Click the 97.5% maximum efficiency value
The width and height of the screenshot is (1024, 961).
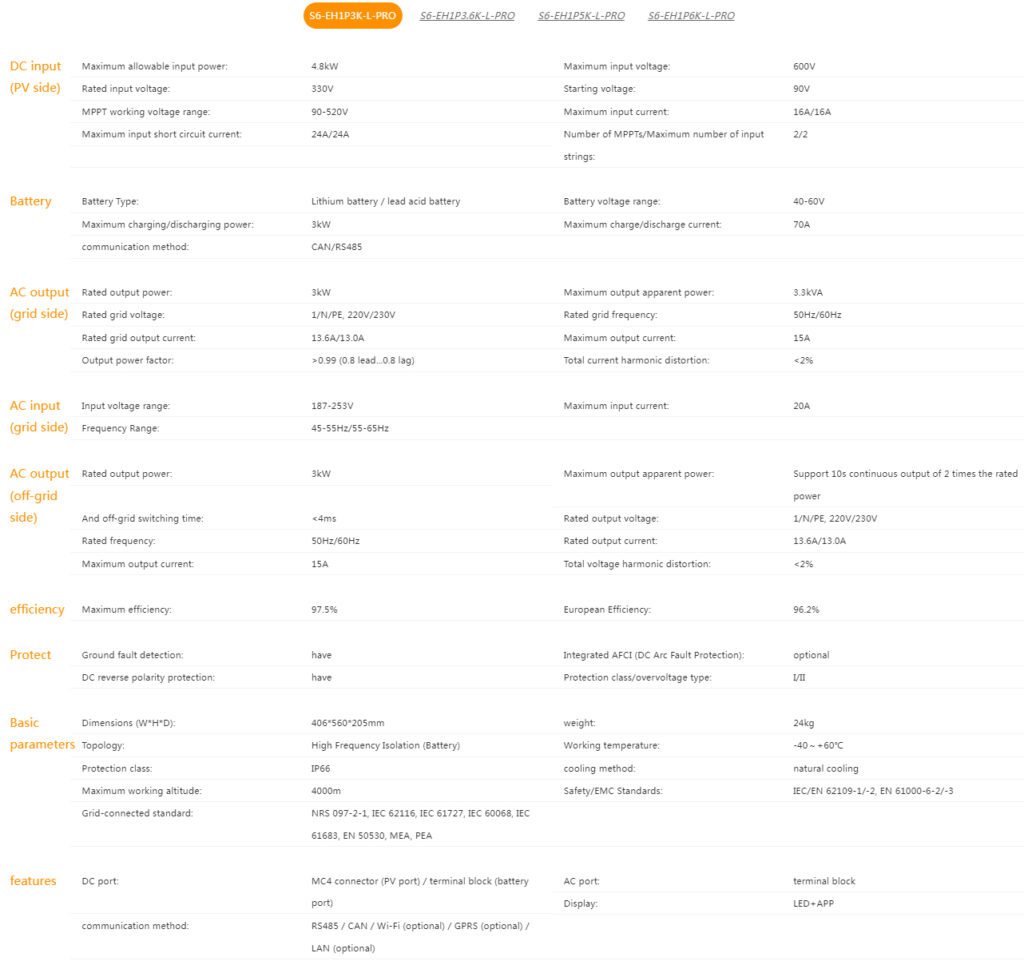pos(325,610)
